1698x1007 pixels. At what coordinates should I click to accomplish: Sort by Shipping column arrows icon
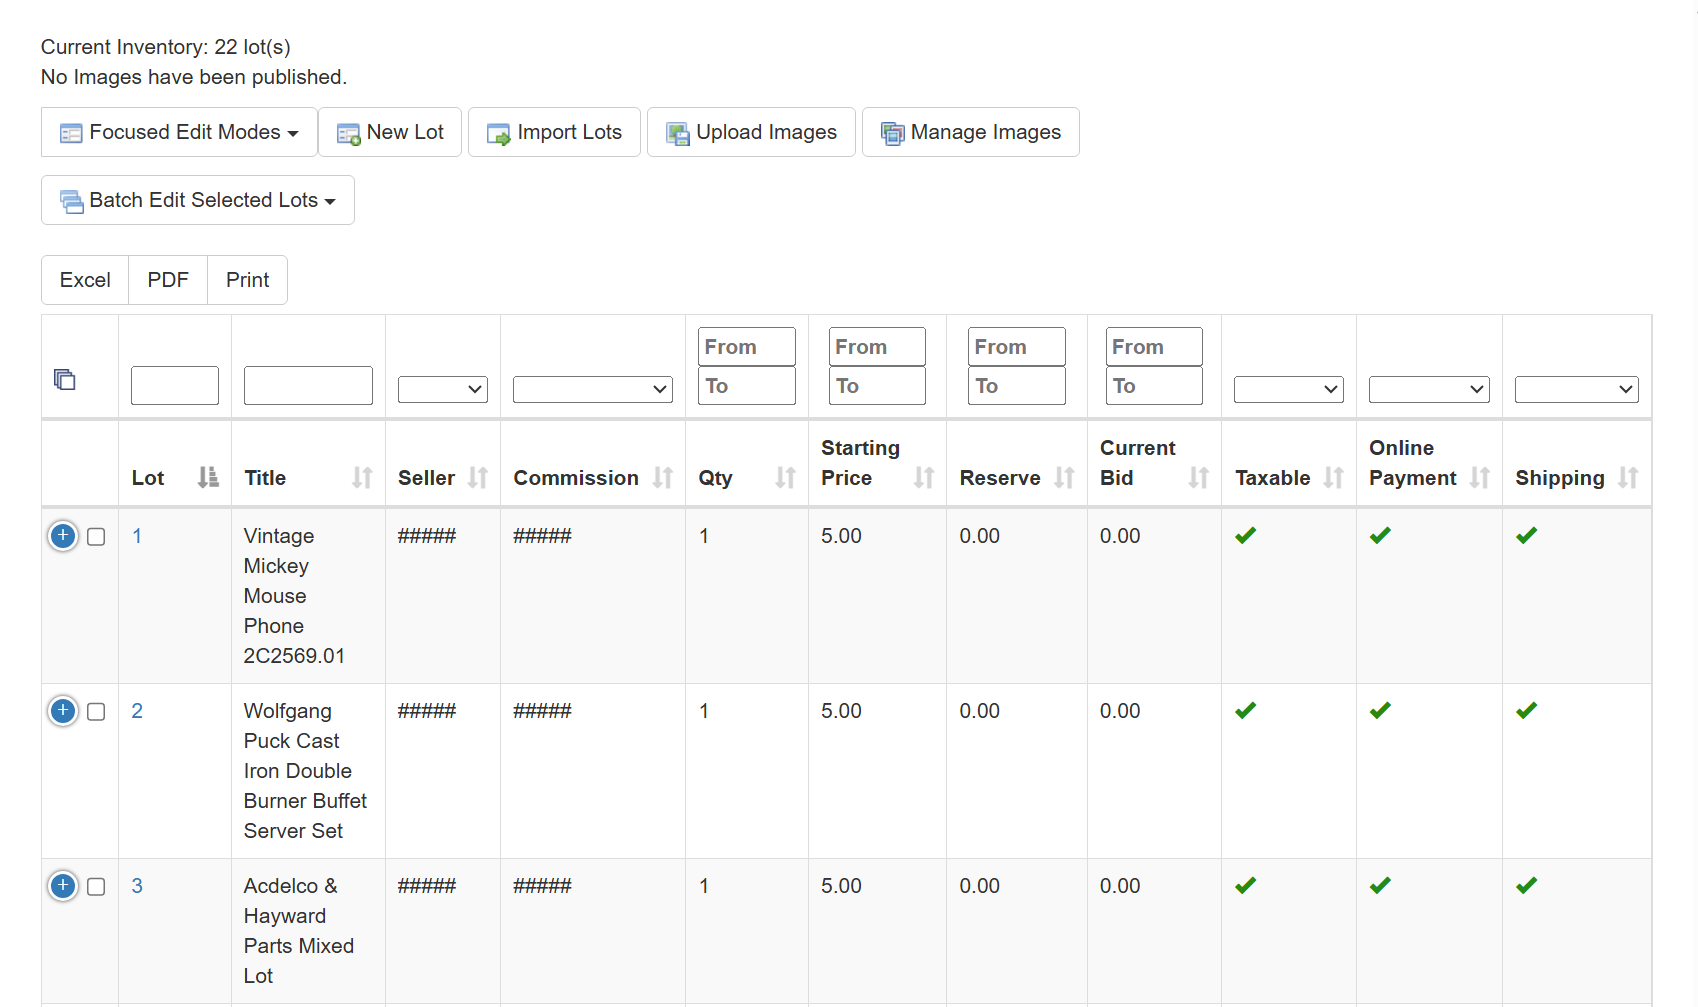1628,478
